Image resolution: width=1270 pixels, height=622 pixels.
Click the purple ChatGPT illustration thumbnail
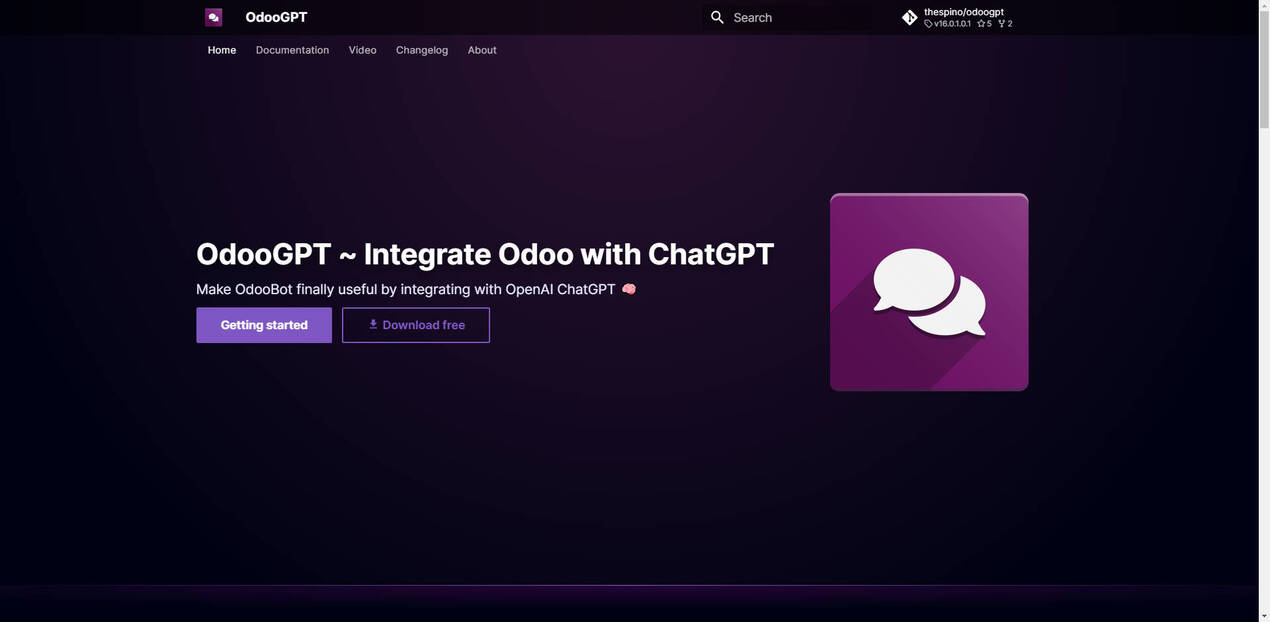pos(929,291)
